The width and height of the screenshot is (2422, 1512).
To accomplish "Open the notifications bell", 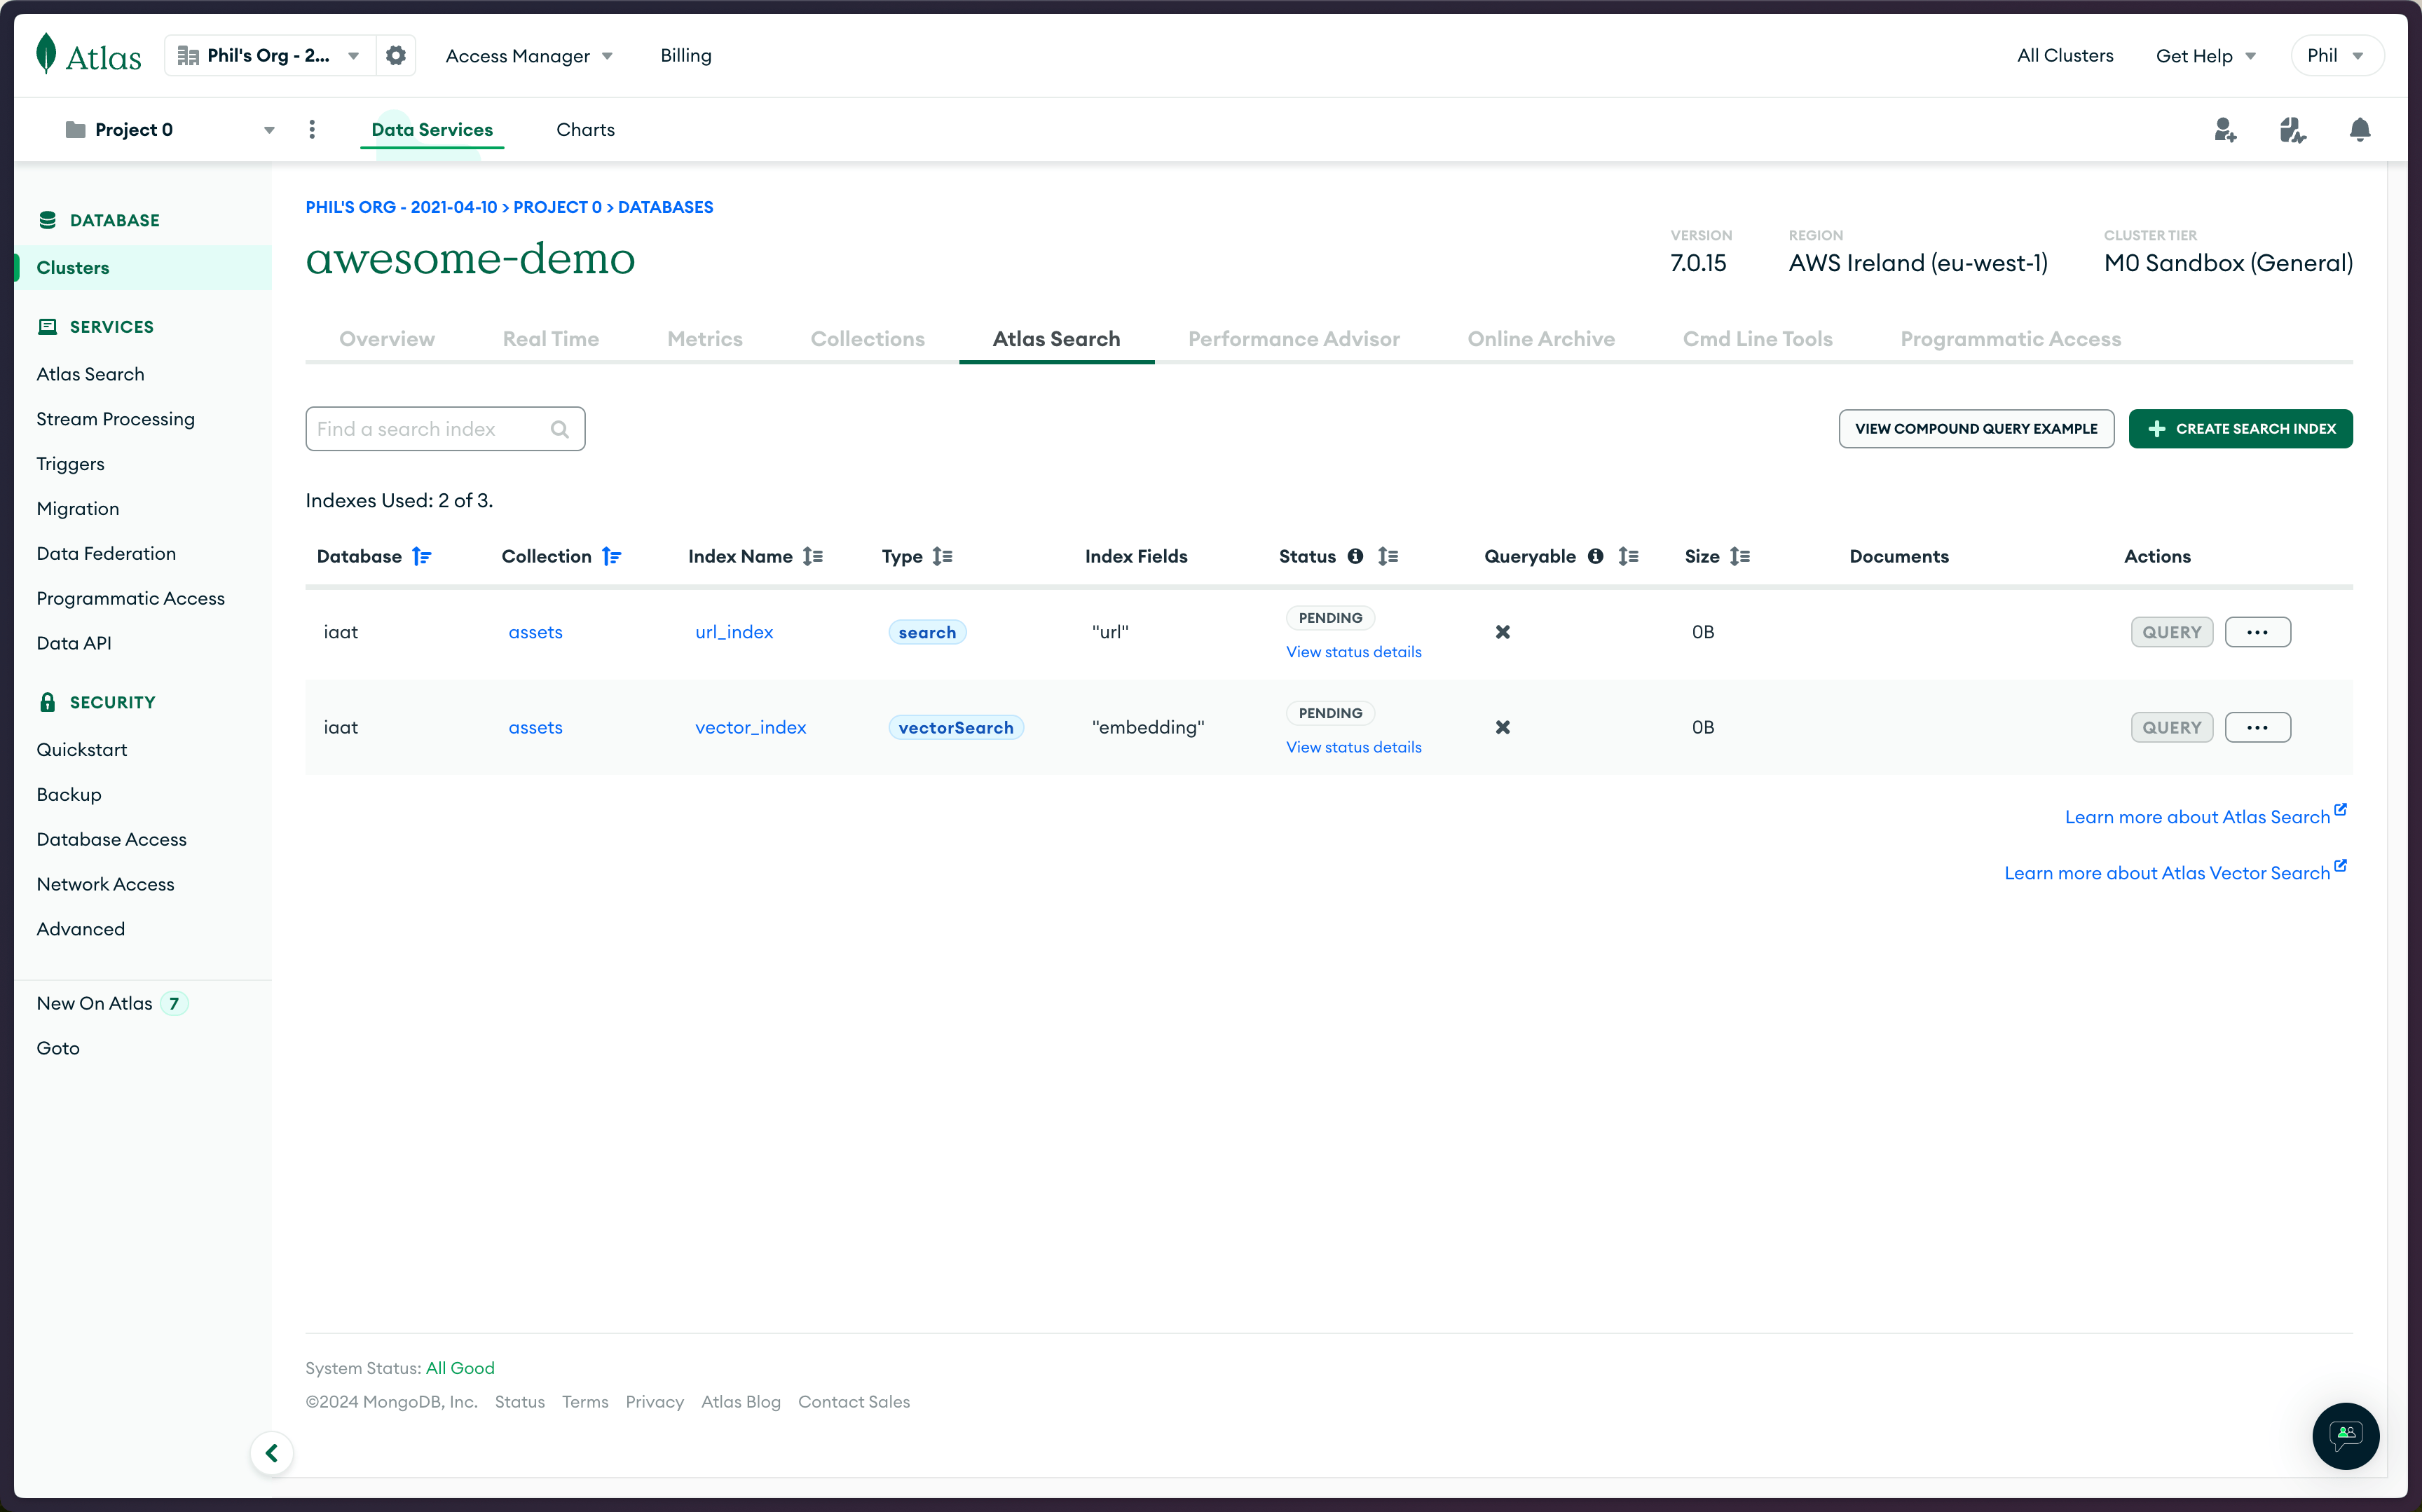I will click(2360, 129).
